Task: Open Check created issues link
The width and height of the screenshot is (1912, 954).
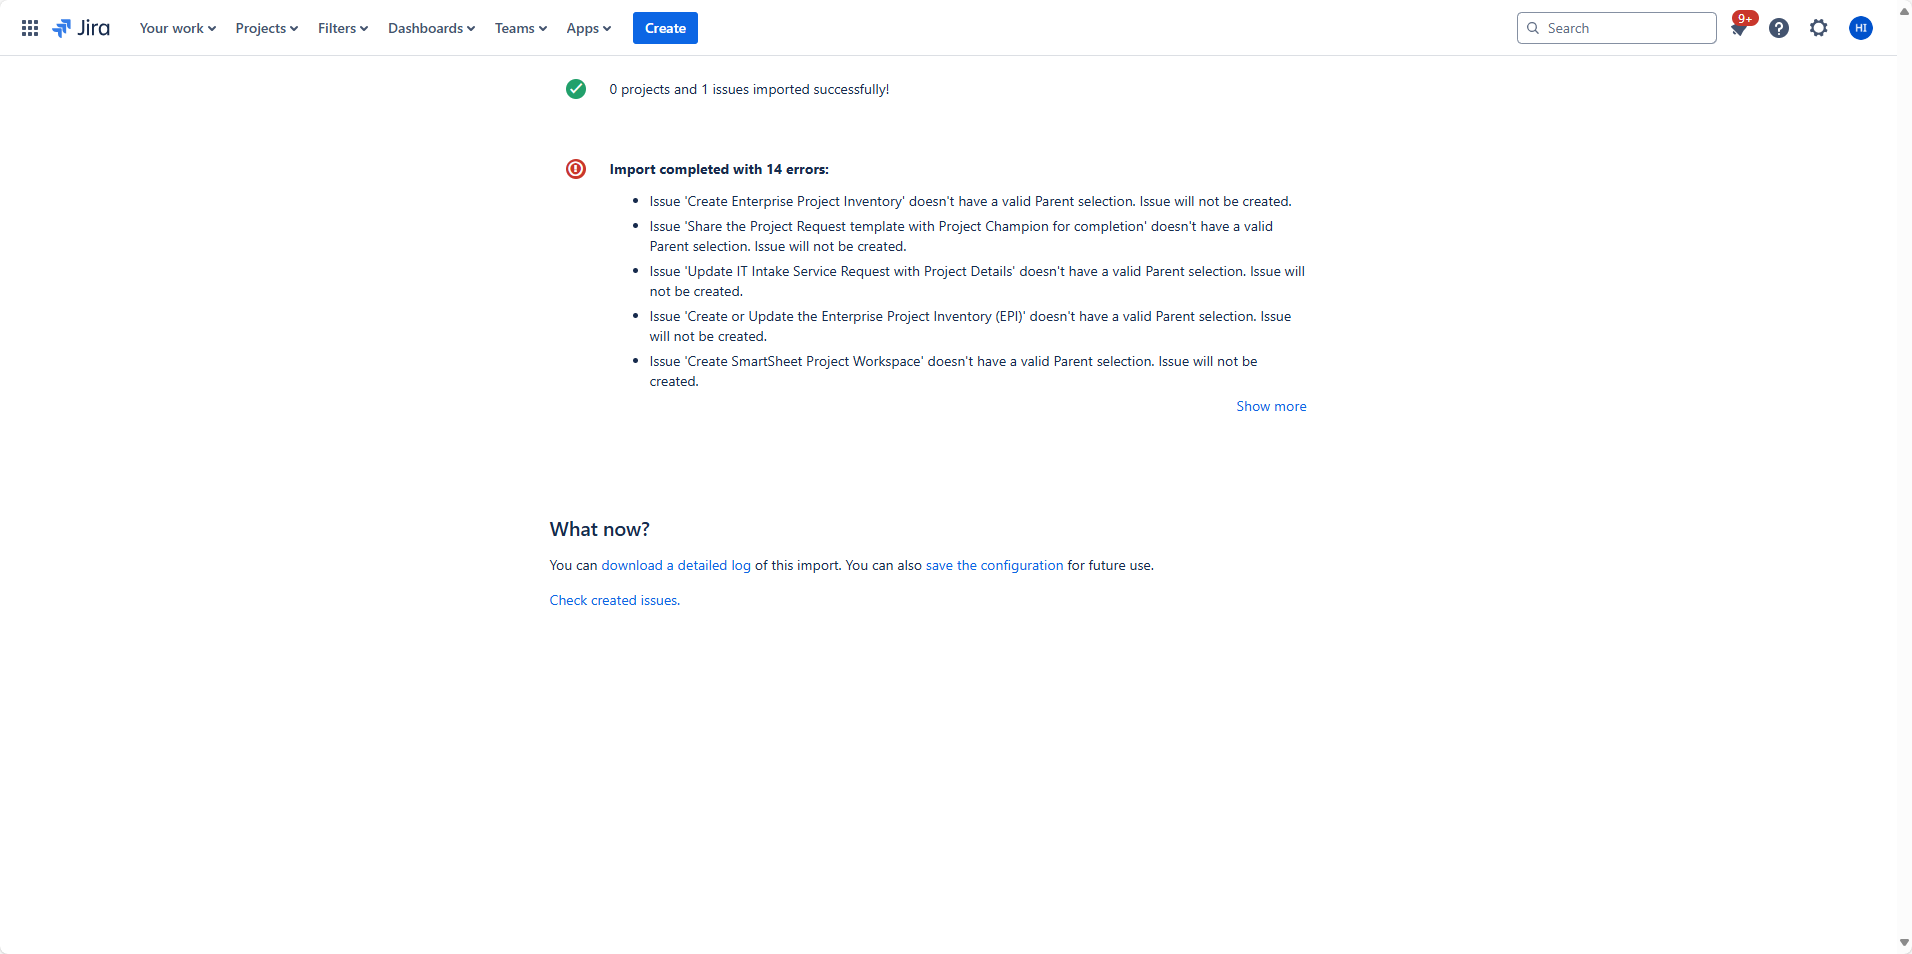Action: pos(615,600)
